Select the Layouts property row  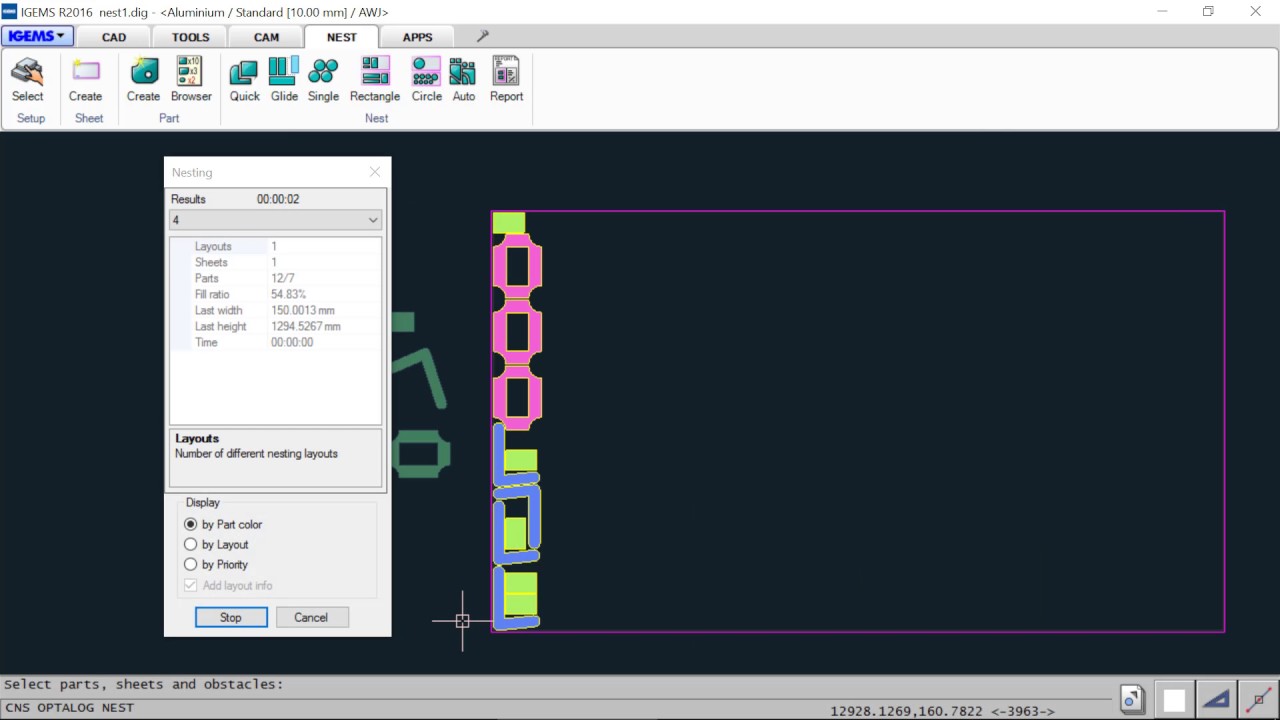tap(276, 246)
